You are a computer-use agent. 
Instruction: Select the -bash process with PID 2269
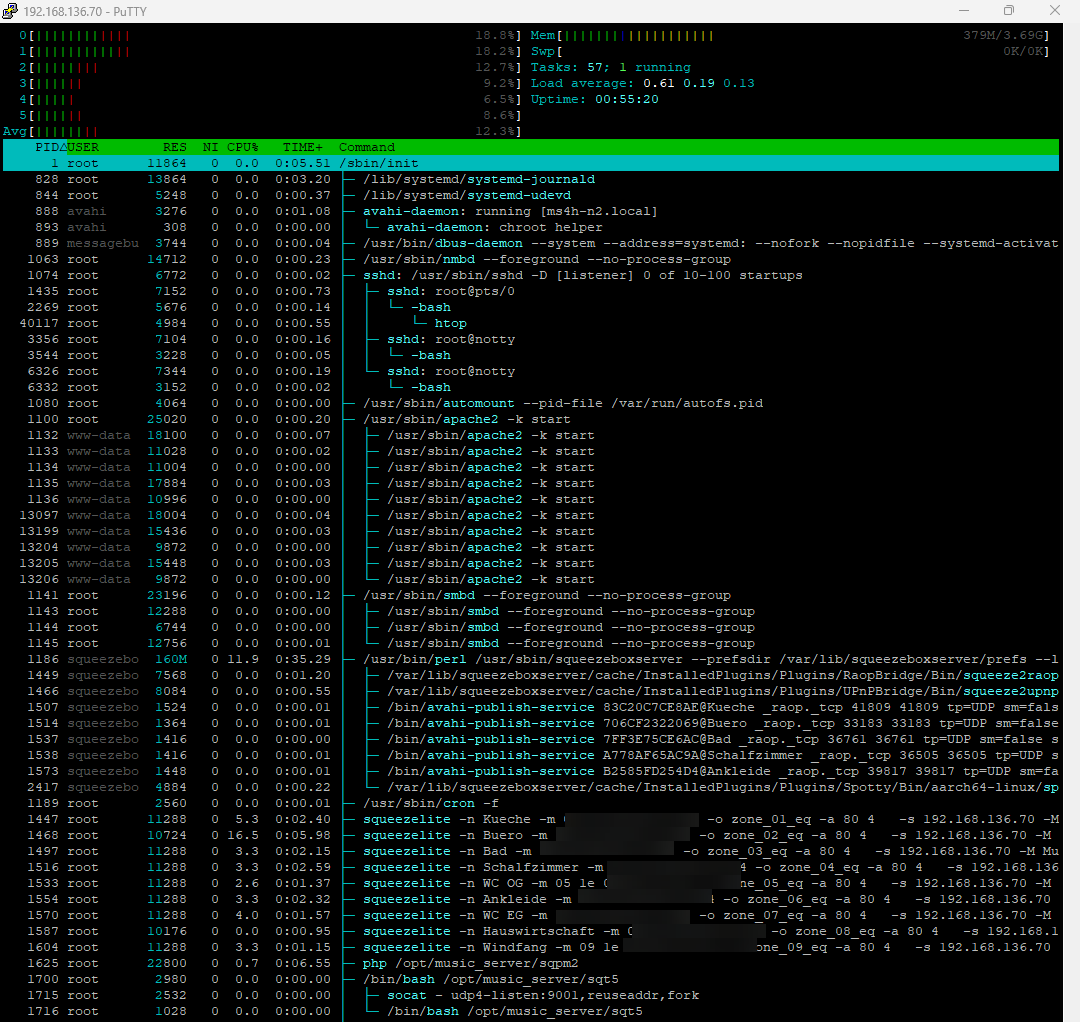click(x=530, y=307)
